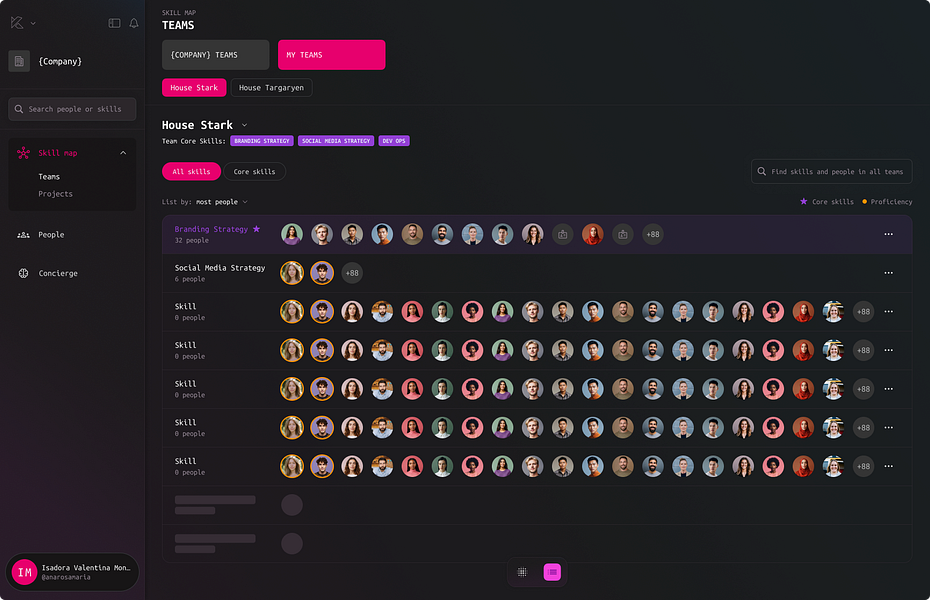Switch to list view toggle
This screenshot has height=600, width=930.
(x=552, y=572)
